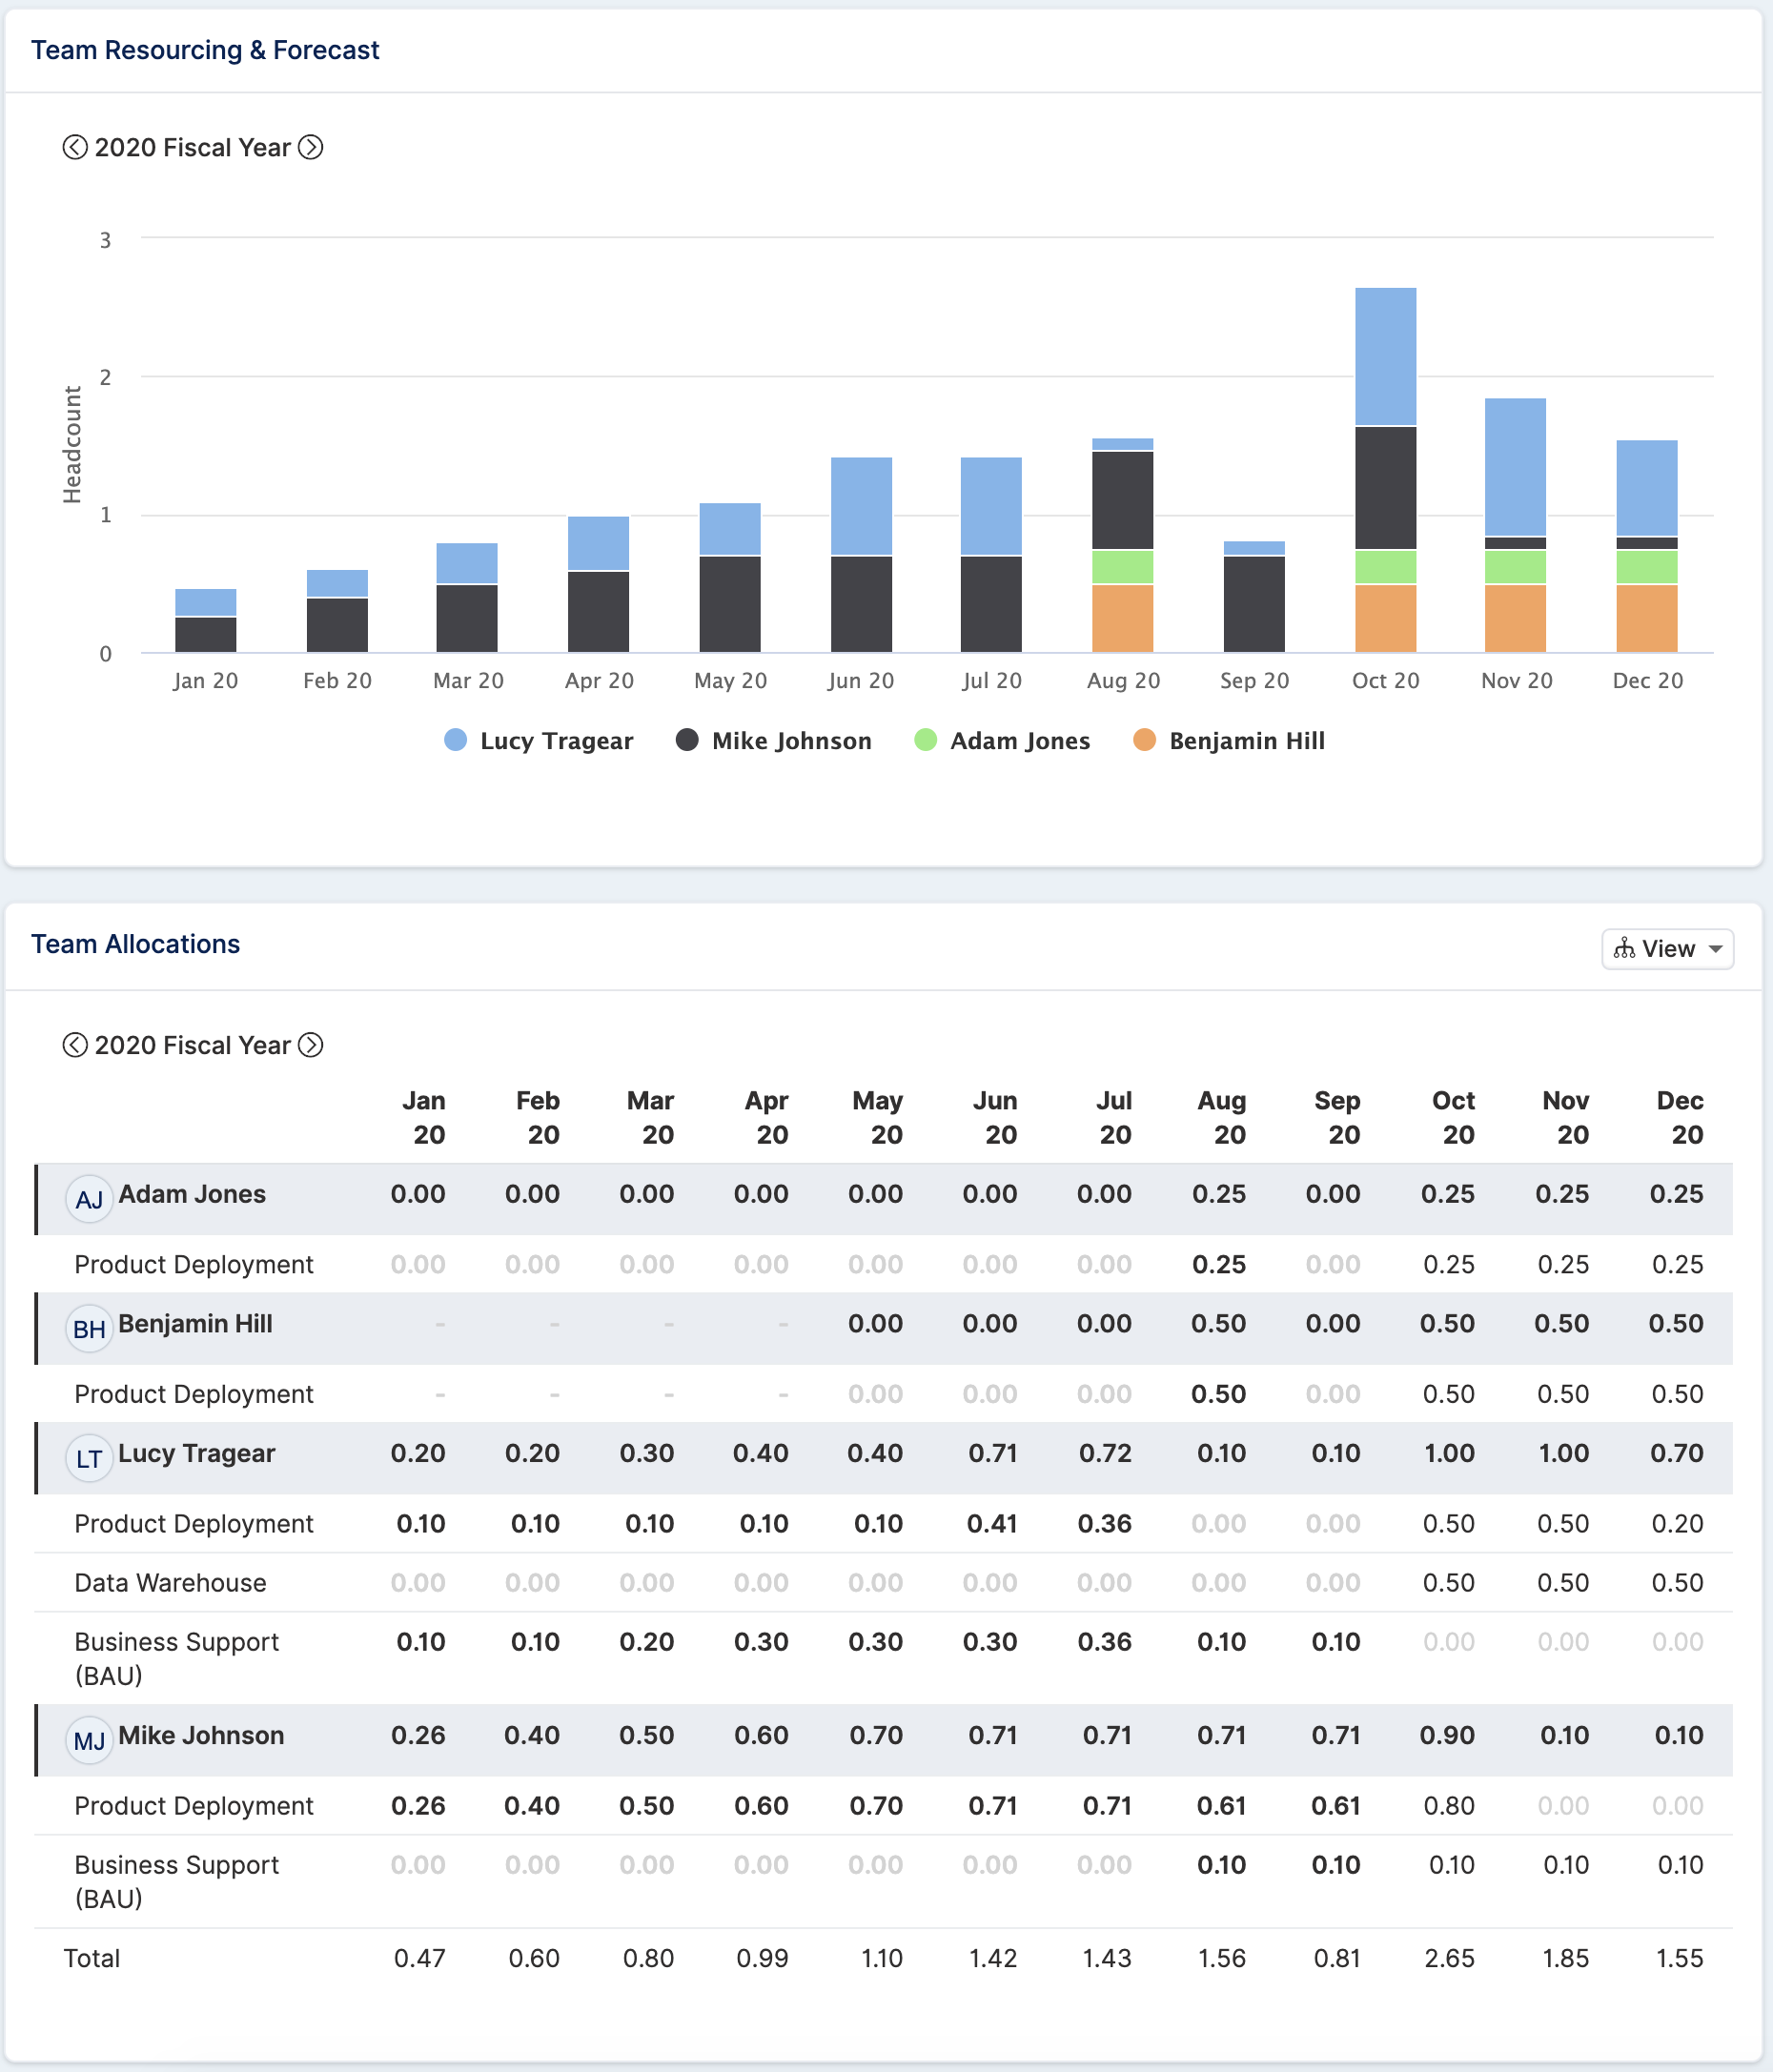Toggle Lucy Tragear series in chart legend
1773x2072 pixels.
click(x=539, y=741)
